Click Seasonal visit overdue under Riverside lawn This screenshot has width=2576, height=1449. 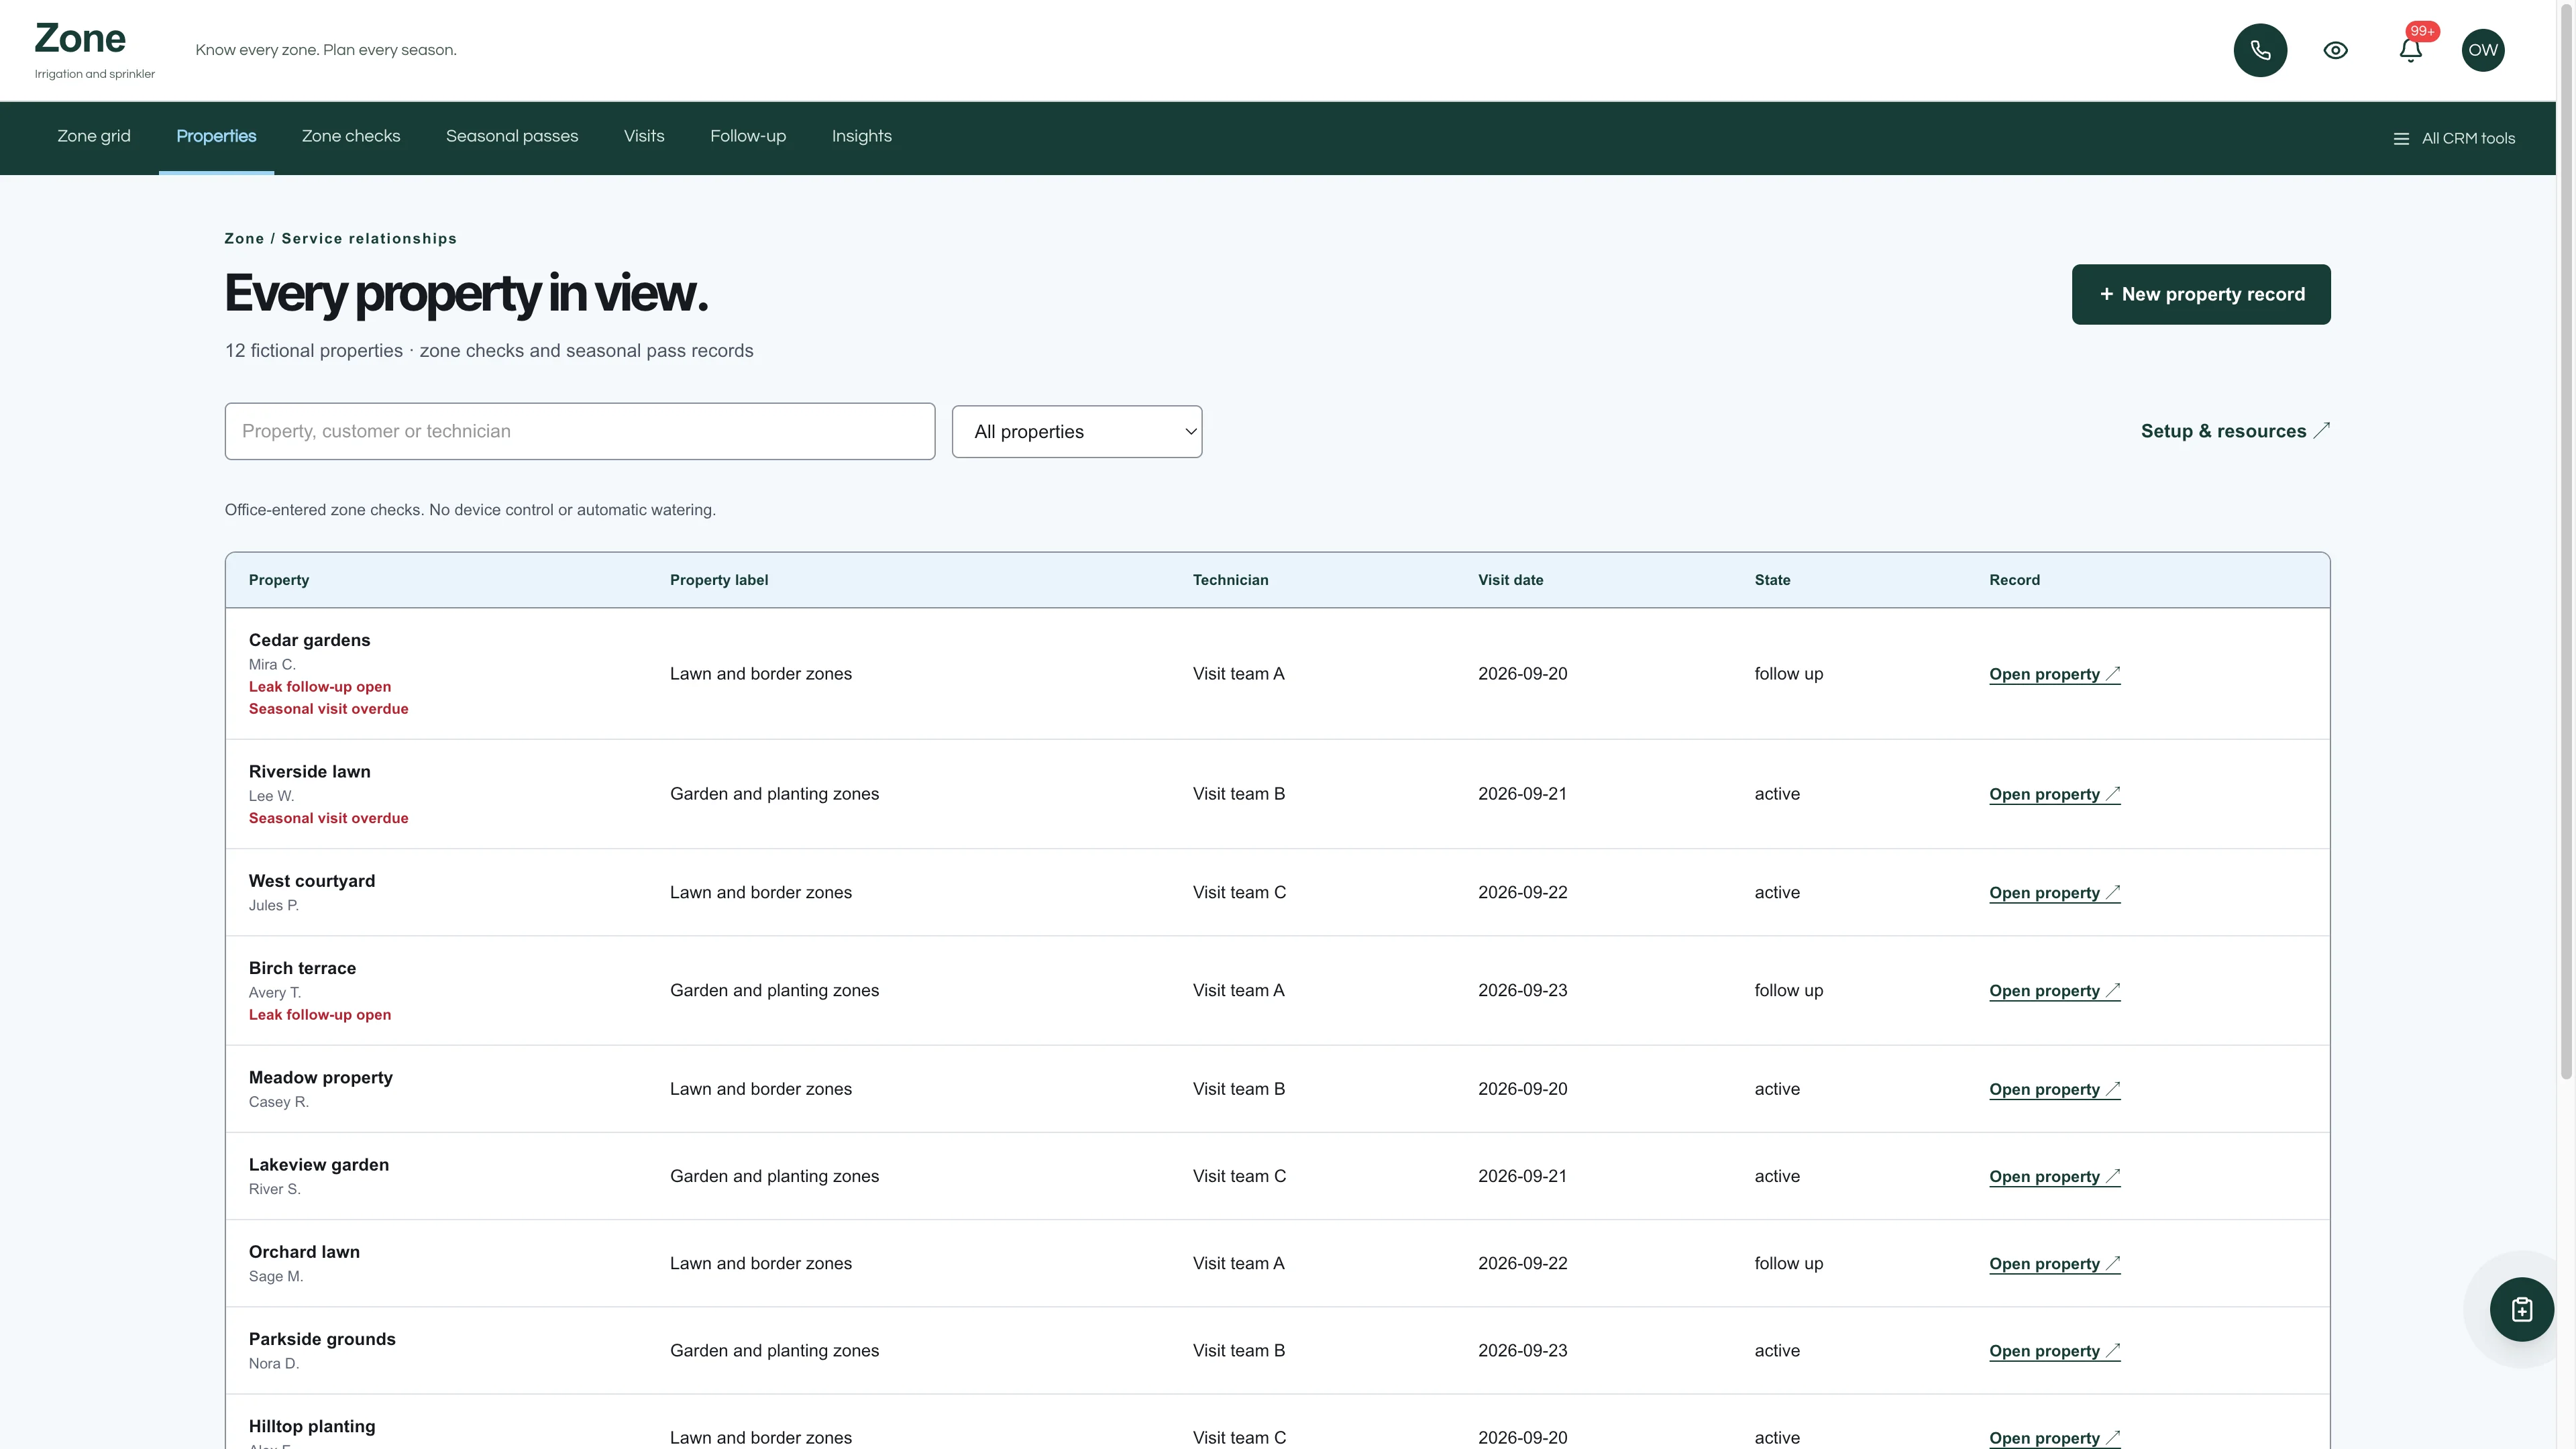[328, 818]
